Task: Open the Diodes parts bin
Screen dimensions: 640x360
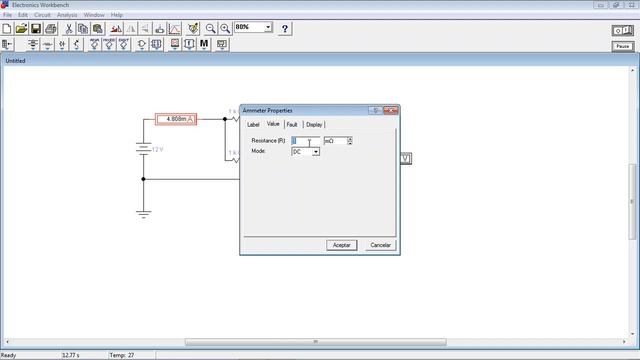Action: 62,44
